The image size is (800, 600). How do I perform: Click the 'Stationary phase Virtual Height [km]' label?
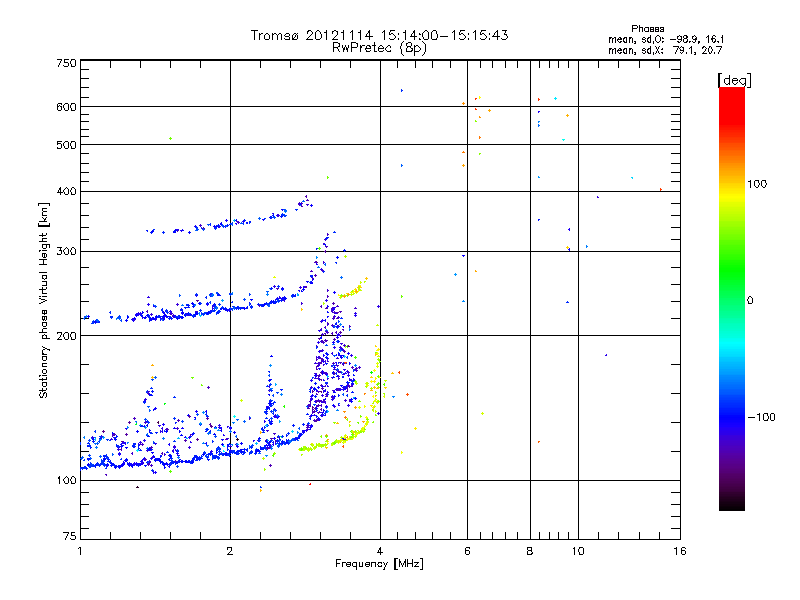44,300
